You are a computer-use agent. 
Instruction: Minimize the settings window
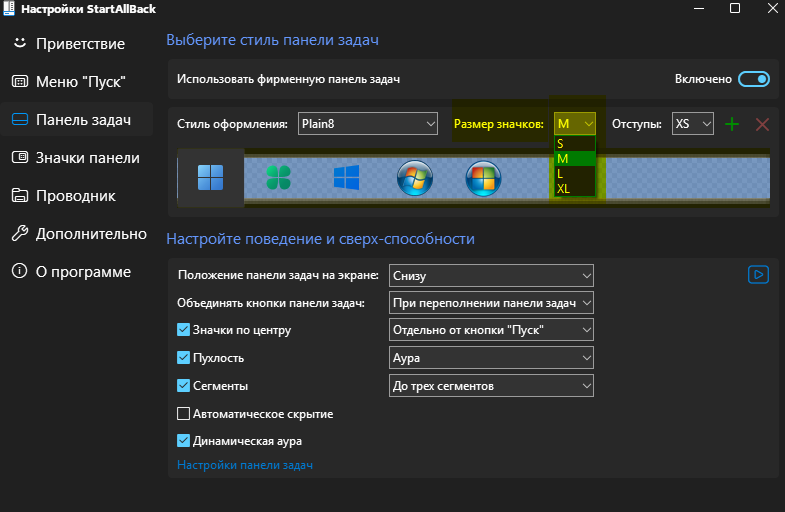click(699, 9)
